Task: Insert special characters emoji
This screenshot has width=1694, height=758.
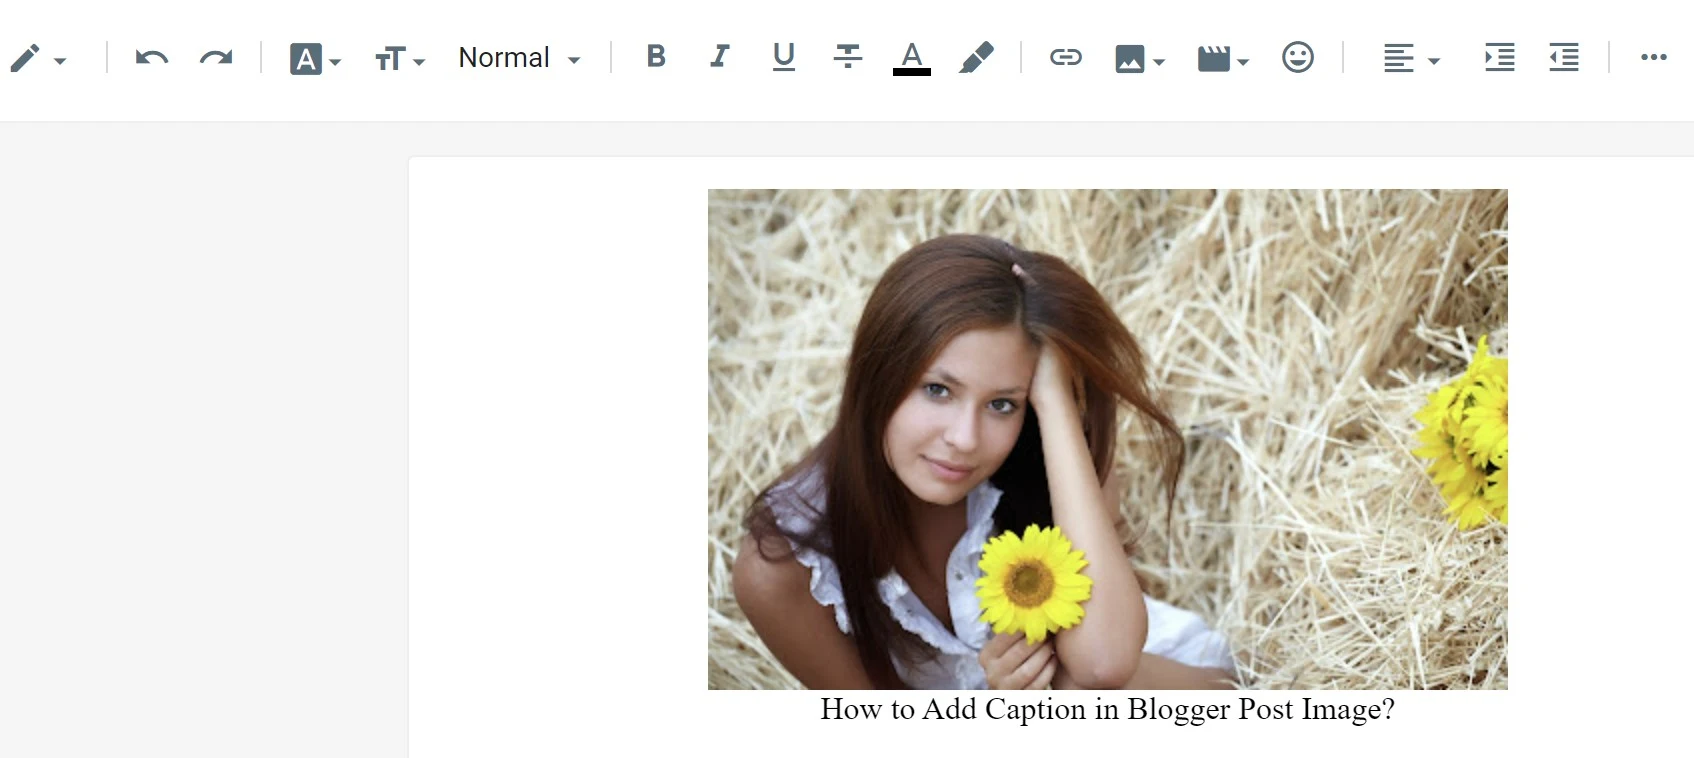Action: click(1298, 57)
